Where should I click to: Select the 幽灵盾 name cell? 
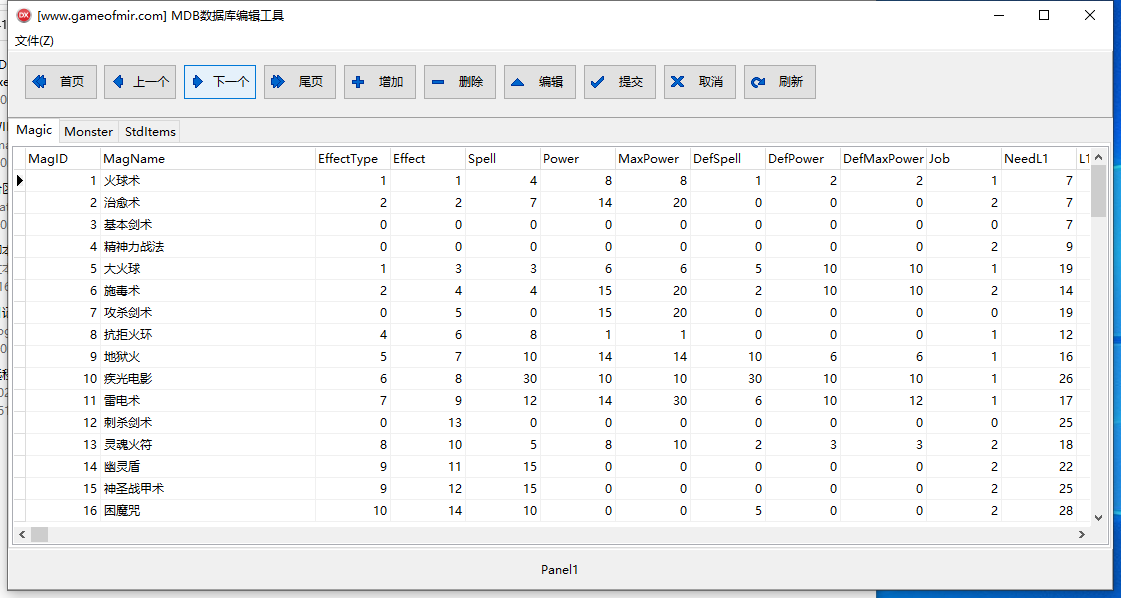coord(208,467)
